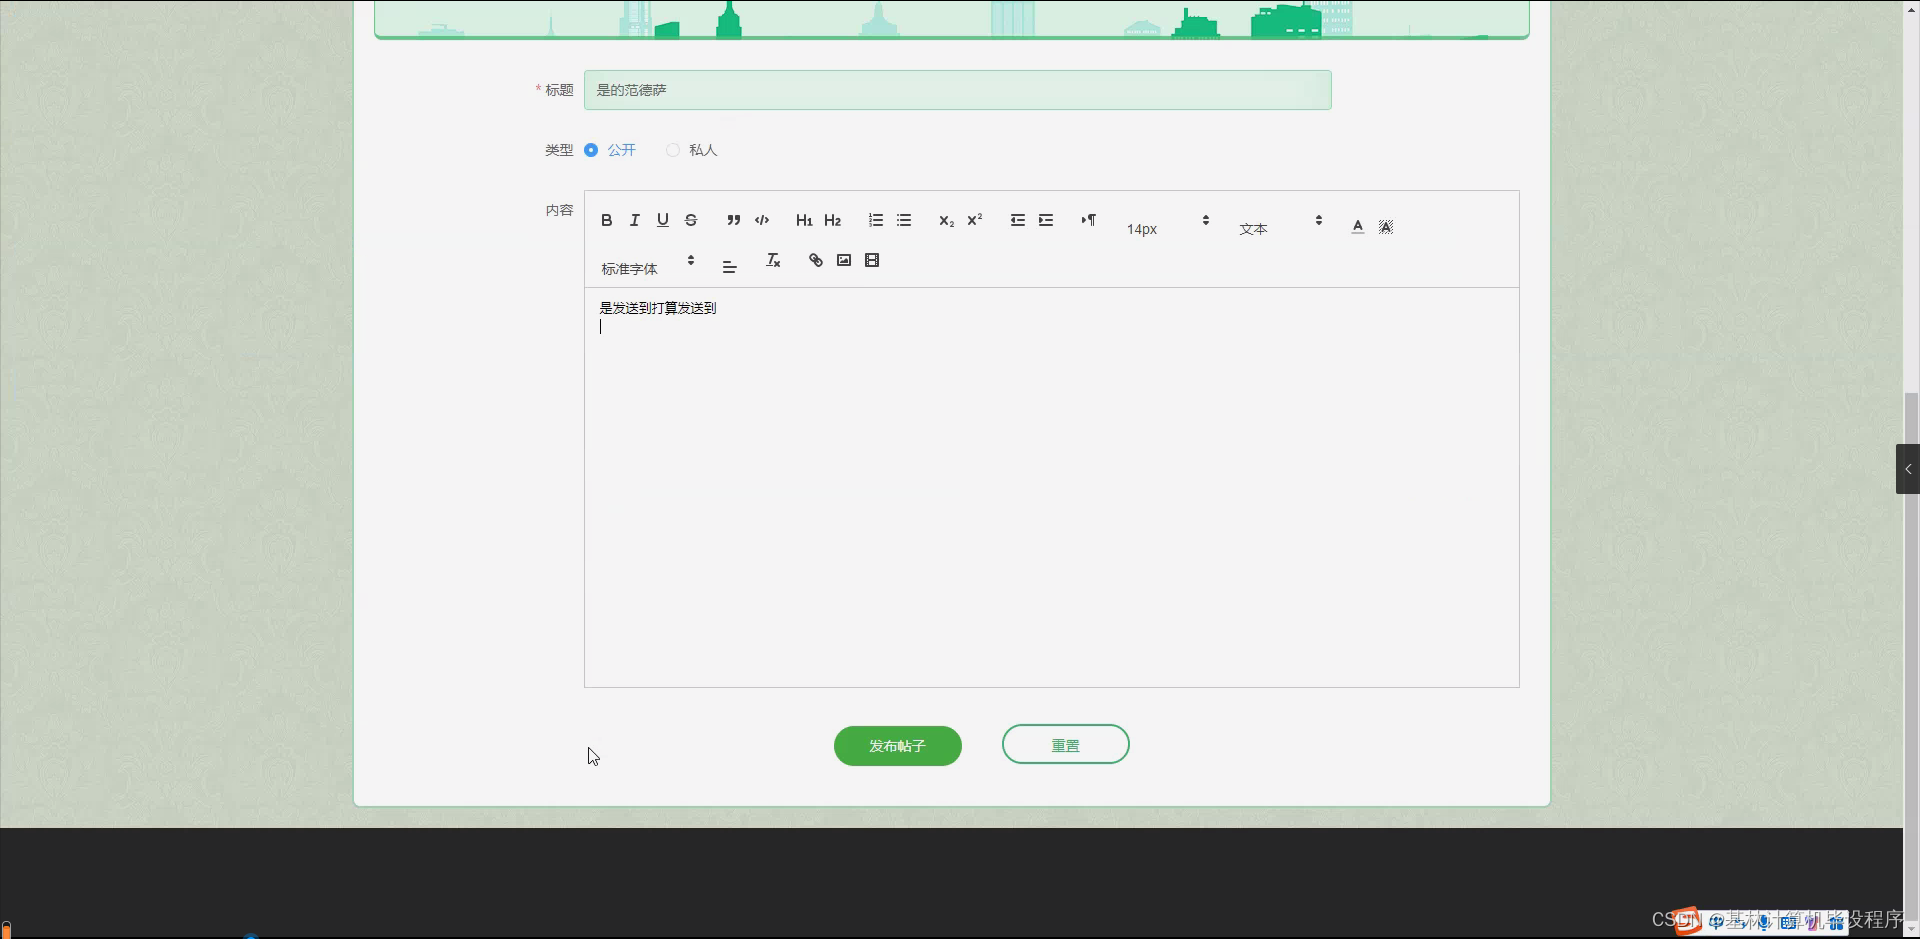Click the 重置 button
This screenshot has width=1920, height=939.
tap(1066, 745)
